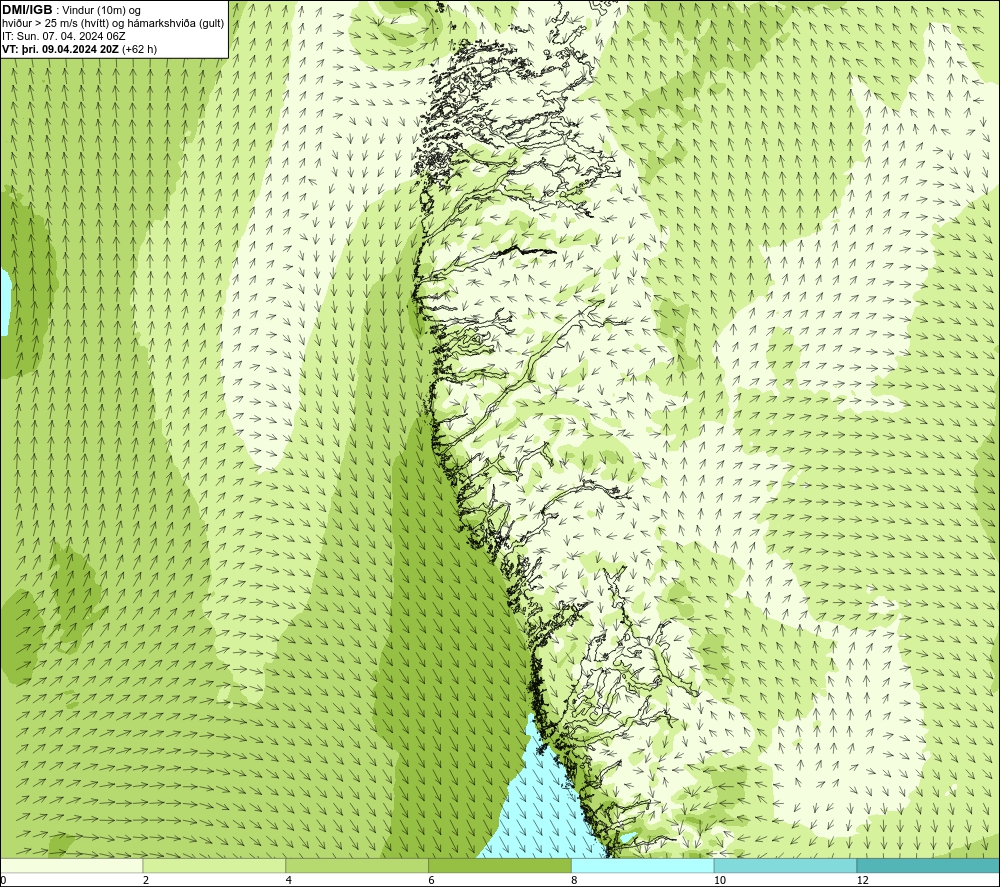Click the scale label '10'
The width and height of the screenshot is (1000, 887).
click(x=720, y=880)
